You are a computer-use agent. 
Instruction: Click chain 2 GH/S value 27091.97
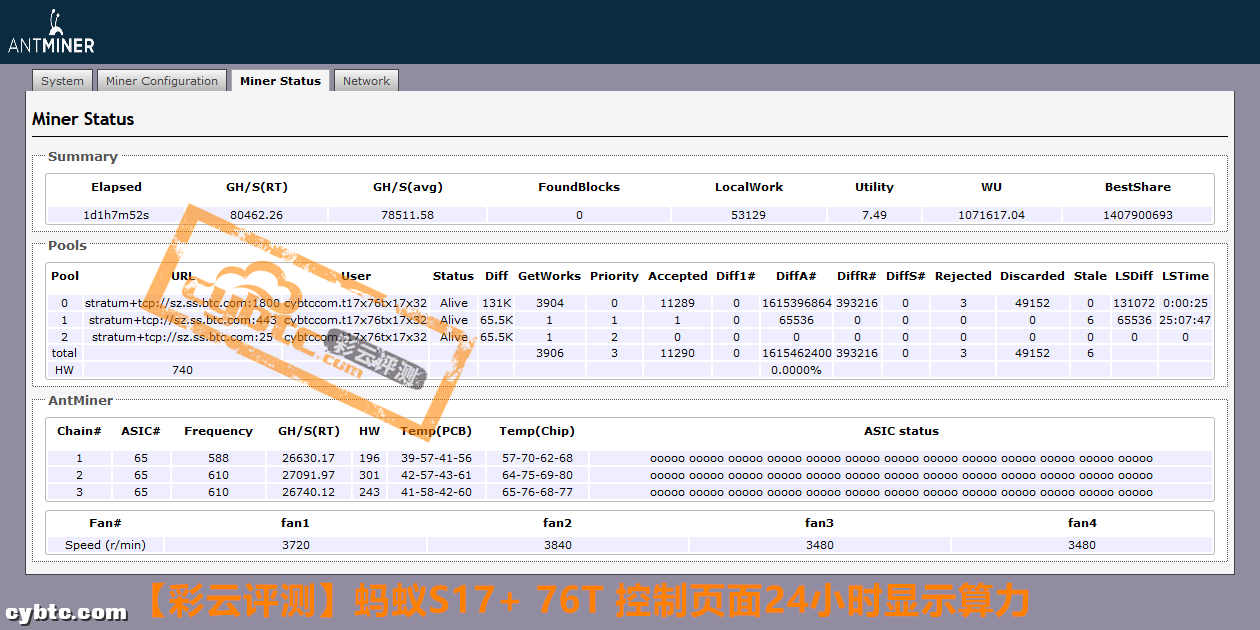pyautogui.click(x=308, y=475)
